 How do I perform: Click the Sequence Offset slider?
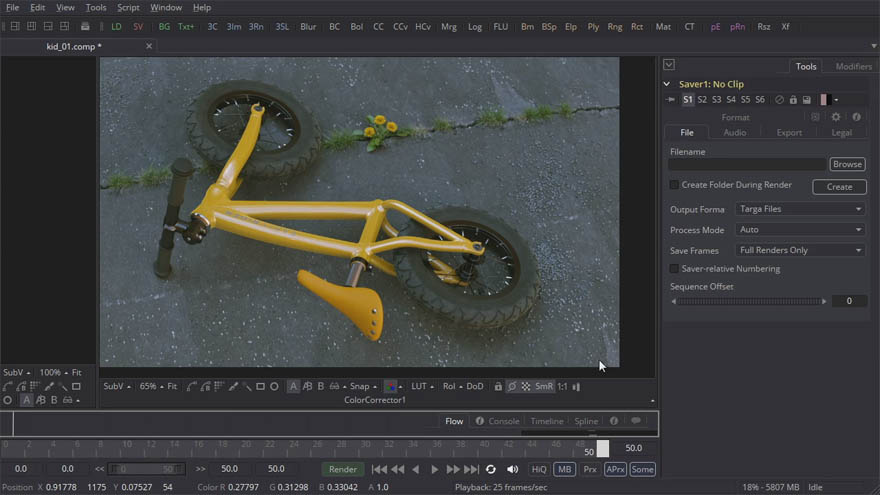click(750, 301)
